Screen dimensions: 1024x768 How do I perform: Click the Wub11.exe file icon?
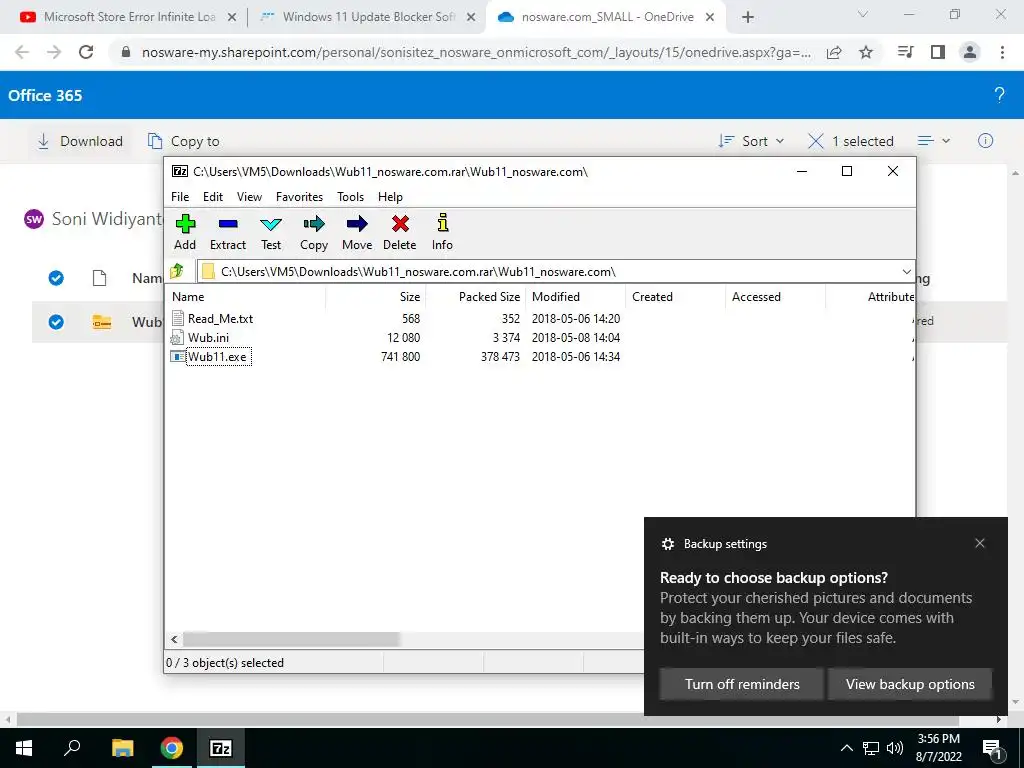[x=177, y=357]
